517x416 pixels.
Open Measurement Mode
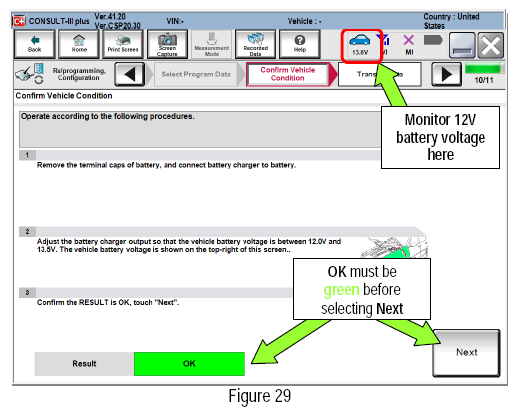pos(212,44)
